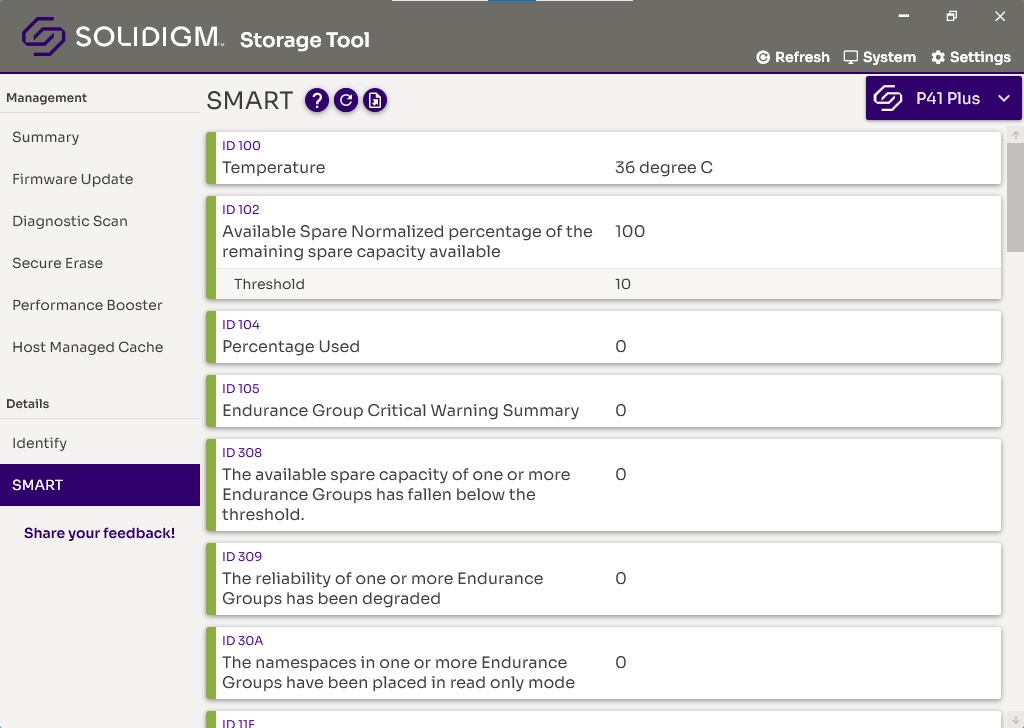Click Available Spare Normalized percentage description
This screenshot has height=728, width=1024.
[x=408, y=242]
